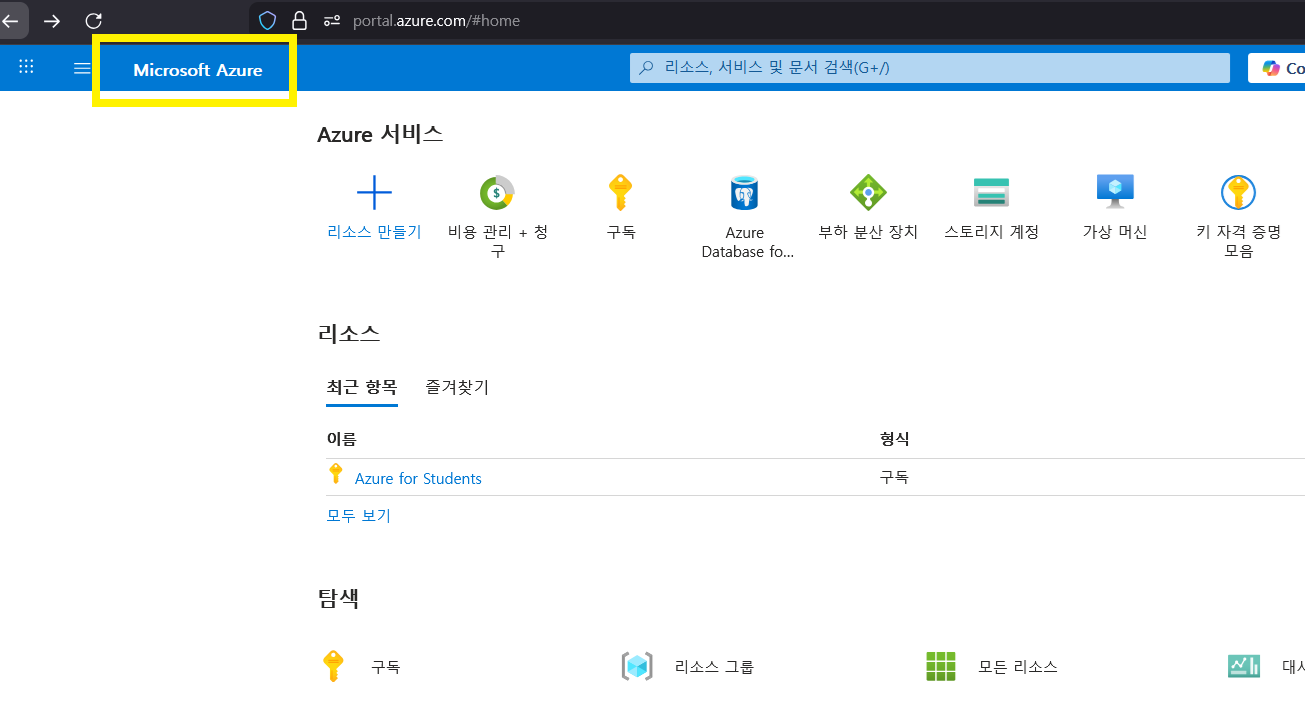Image resolution: width=1305 pixels, height=716 pixels.
Task: Click the browser back arrow
Action: click(12, 20)
